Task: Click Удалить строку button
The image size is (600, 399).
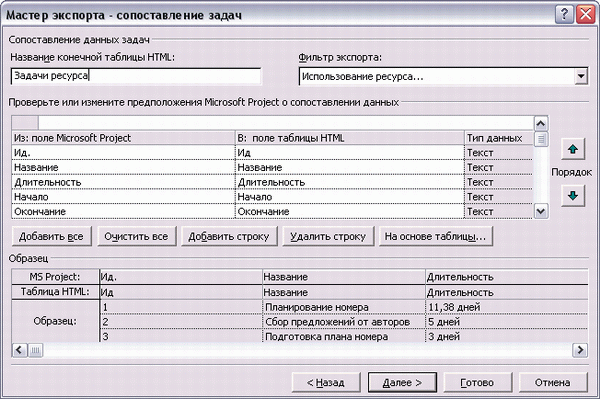Action: [328, 236]
